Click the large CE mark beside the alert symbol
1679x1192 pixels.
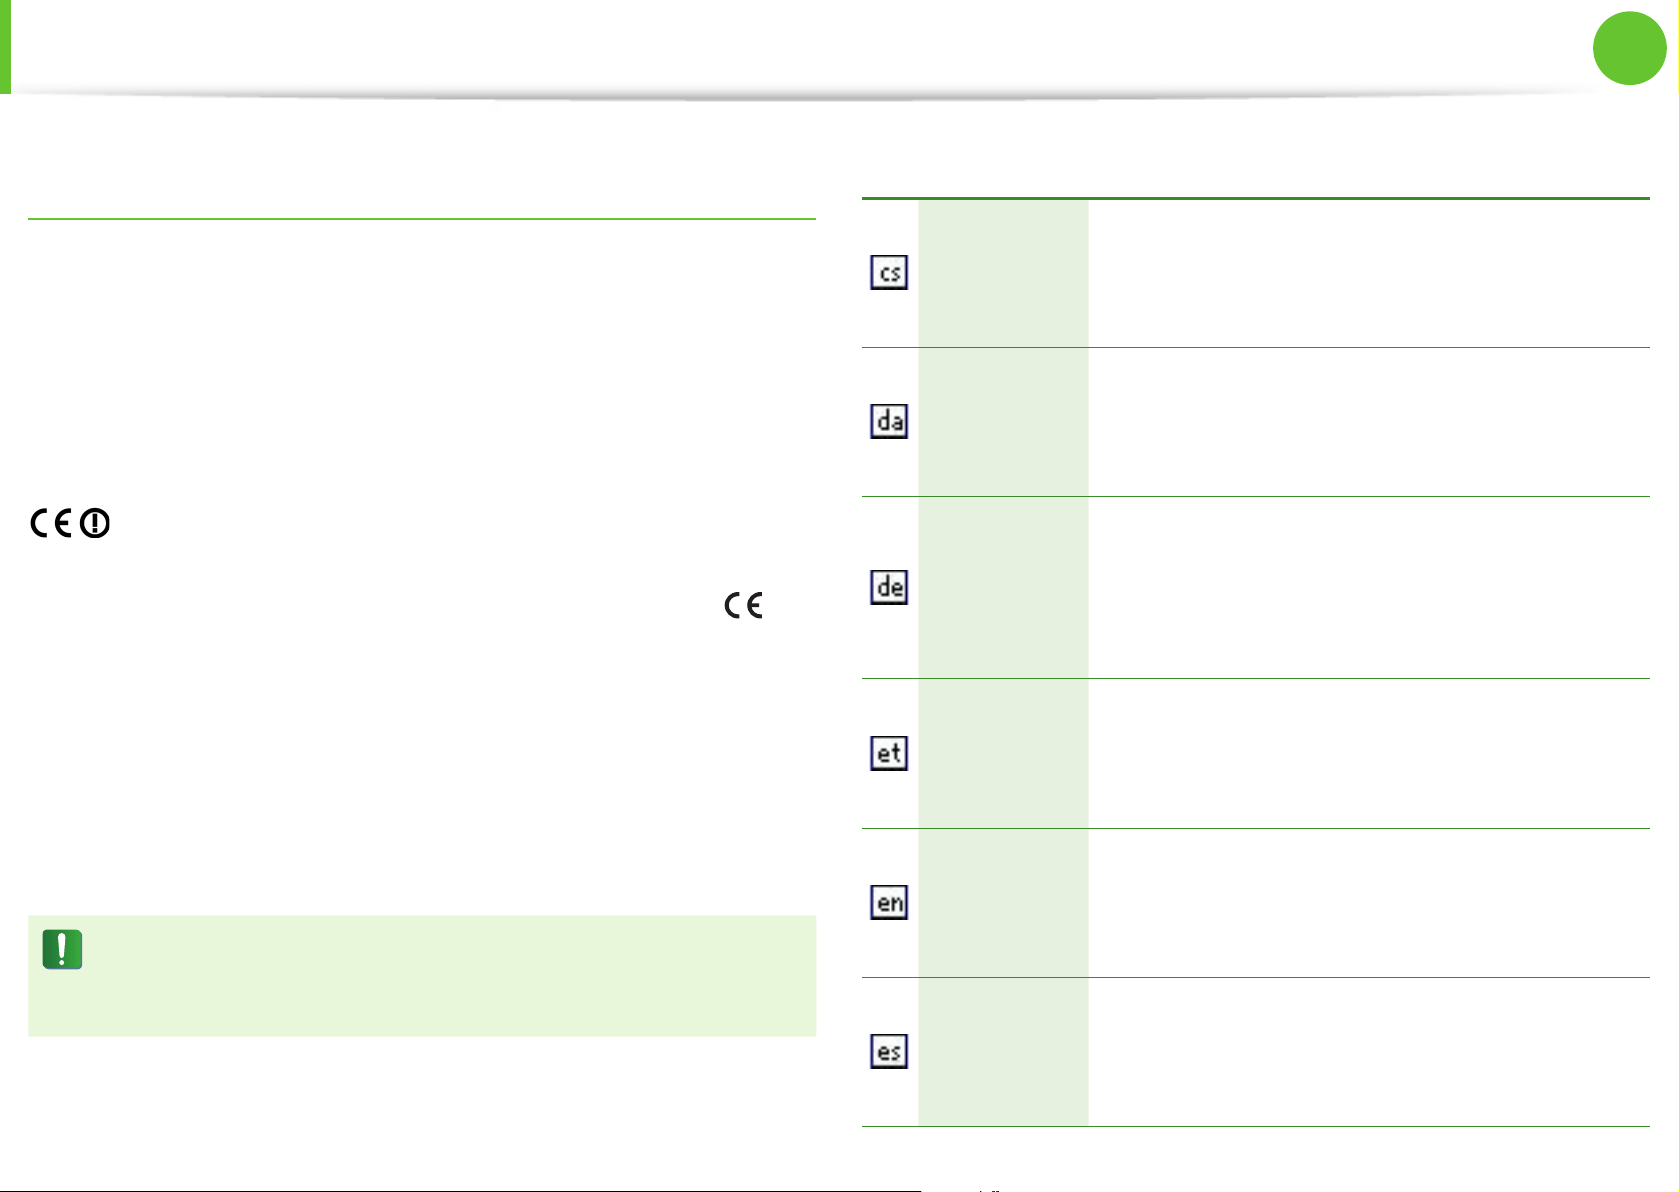[x=51, y=523]
